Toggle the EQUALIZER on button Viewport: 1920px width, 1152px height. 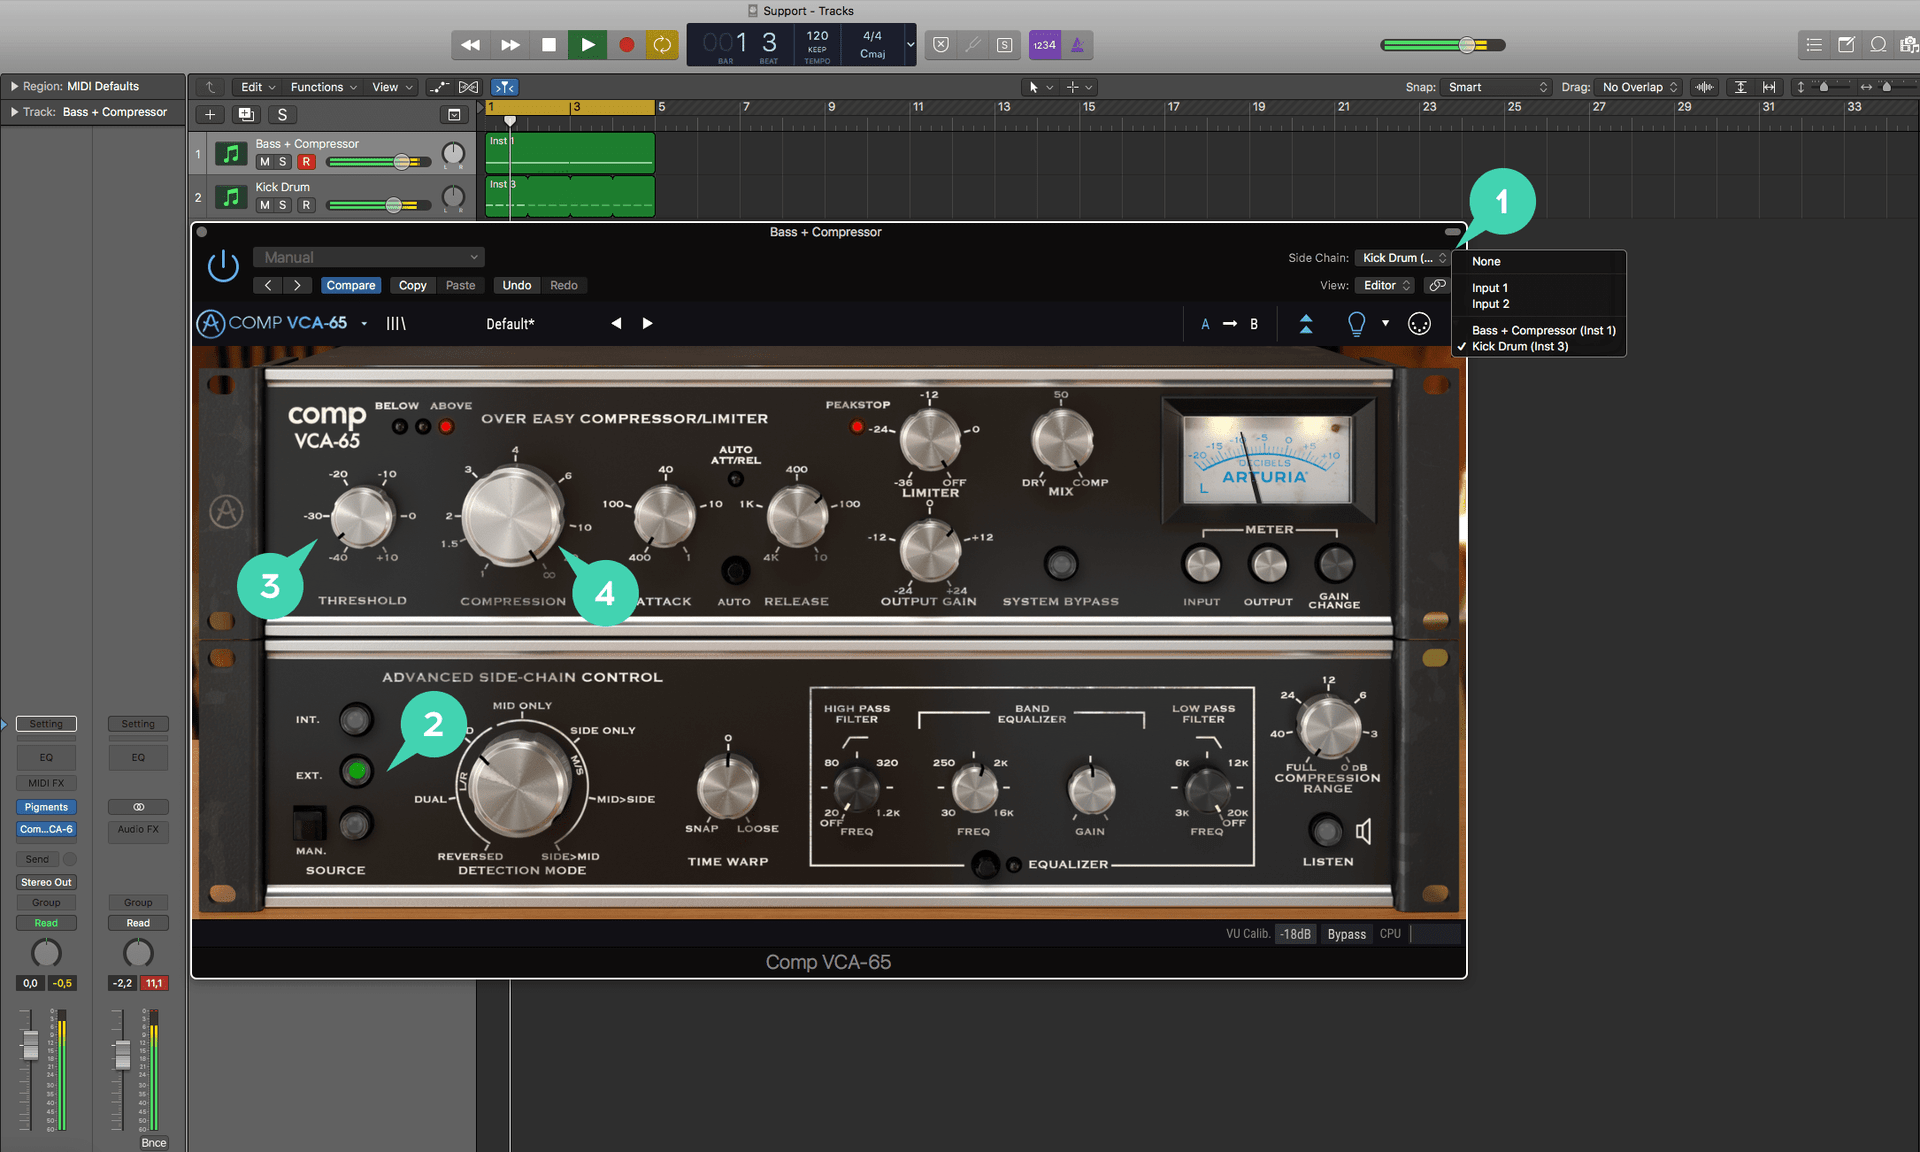pos(985,864)
